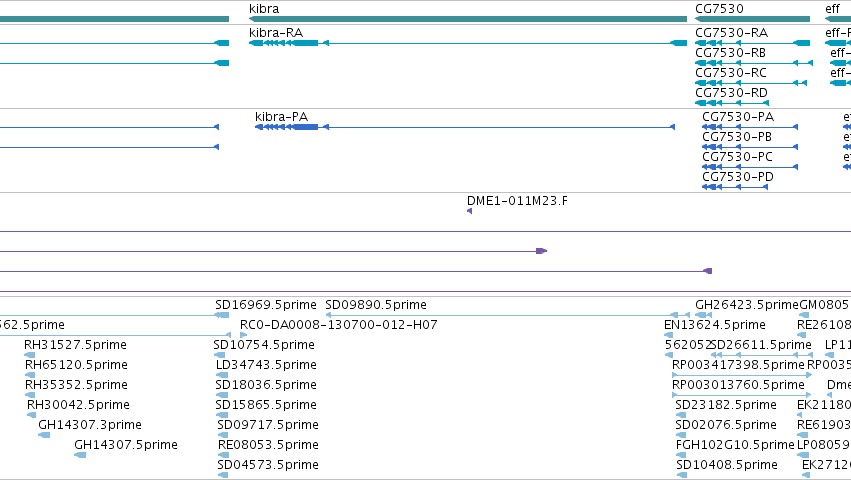Select protein label CG7530-PD
851x480 pixels.
(738, 177)
